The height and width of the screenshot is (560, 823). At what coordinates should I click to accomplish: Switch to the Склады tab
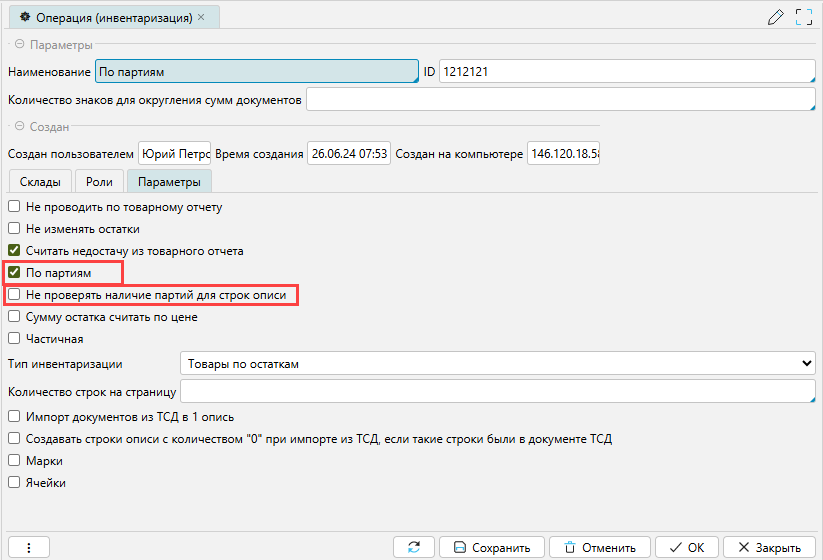point(40,181)
